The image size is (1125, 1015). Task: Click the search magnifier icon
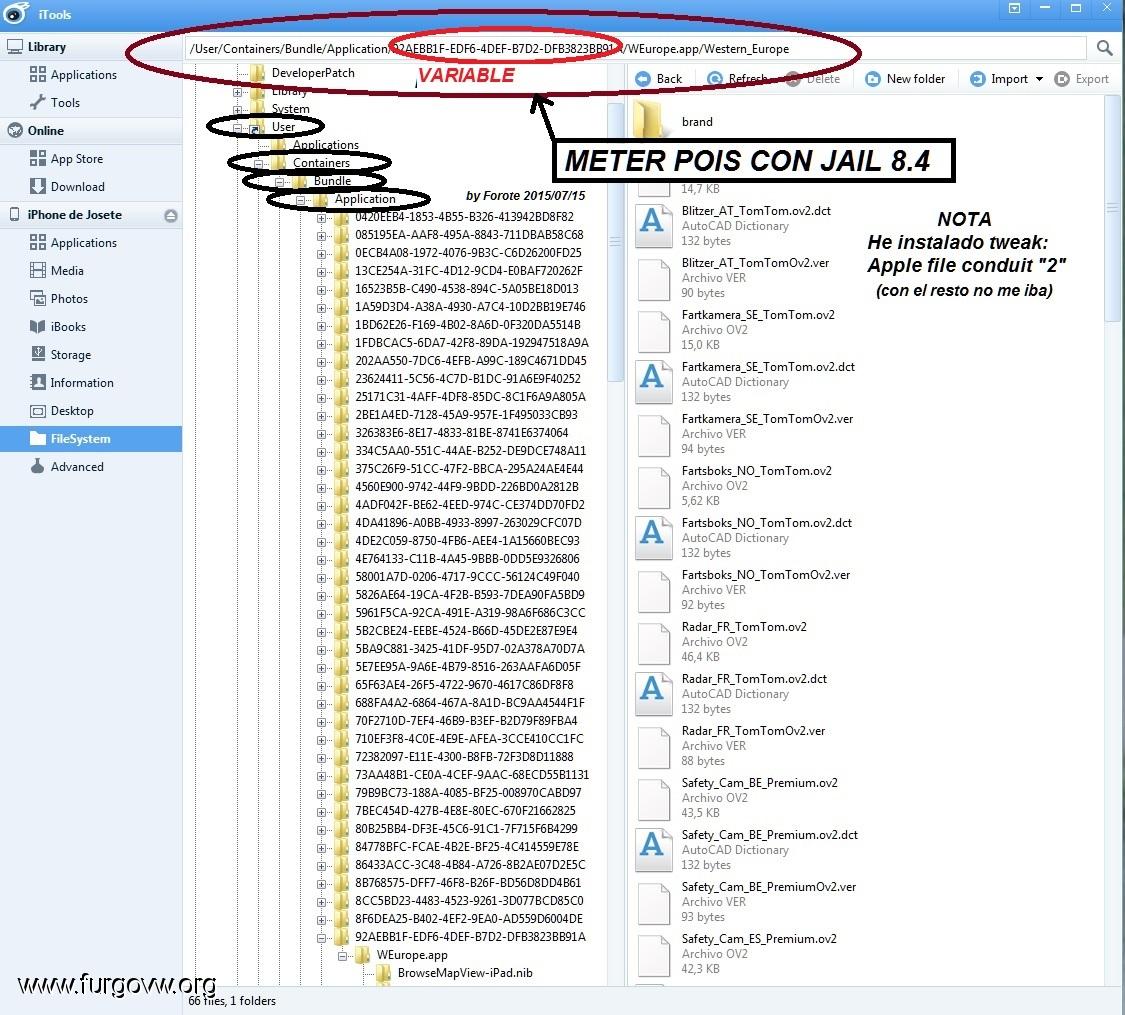(x=1104, y=48)
